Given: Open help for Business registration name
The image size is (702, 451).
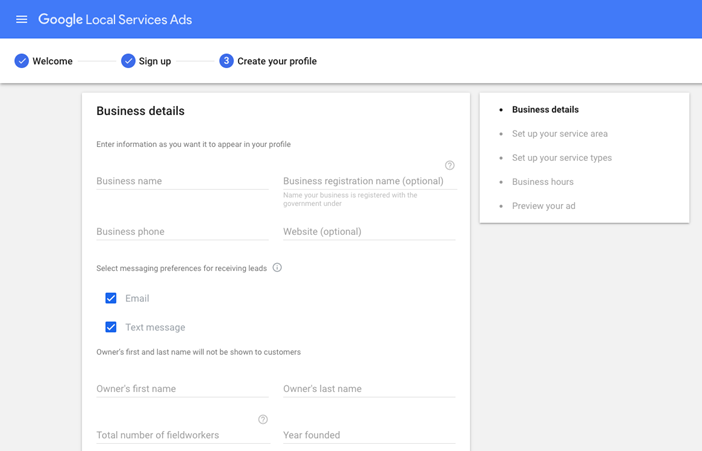Looking at the screenshot, I should (x=449, y=165).
